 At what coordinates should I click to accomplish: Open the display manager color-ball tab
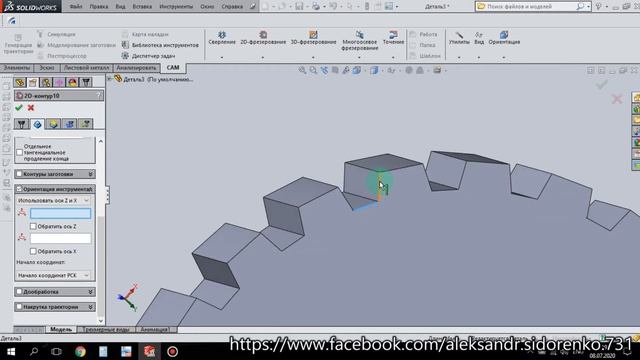72,82
